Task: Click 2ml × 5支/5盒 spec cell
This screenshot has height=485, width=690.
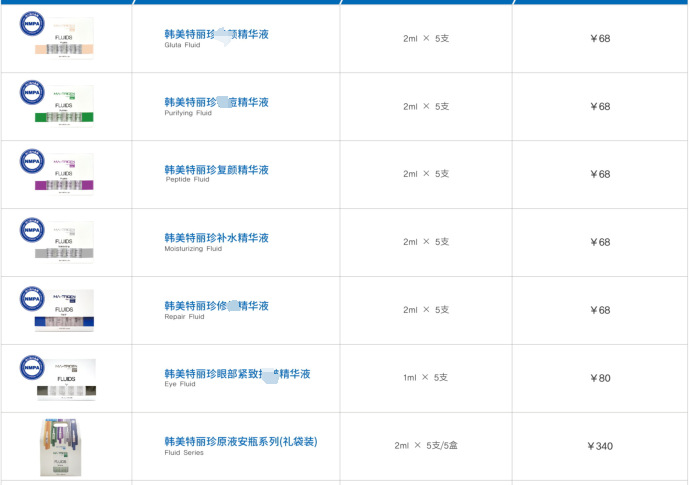Action: click(426, 445)
